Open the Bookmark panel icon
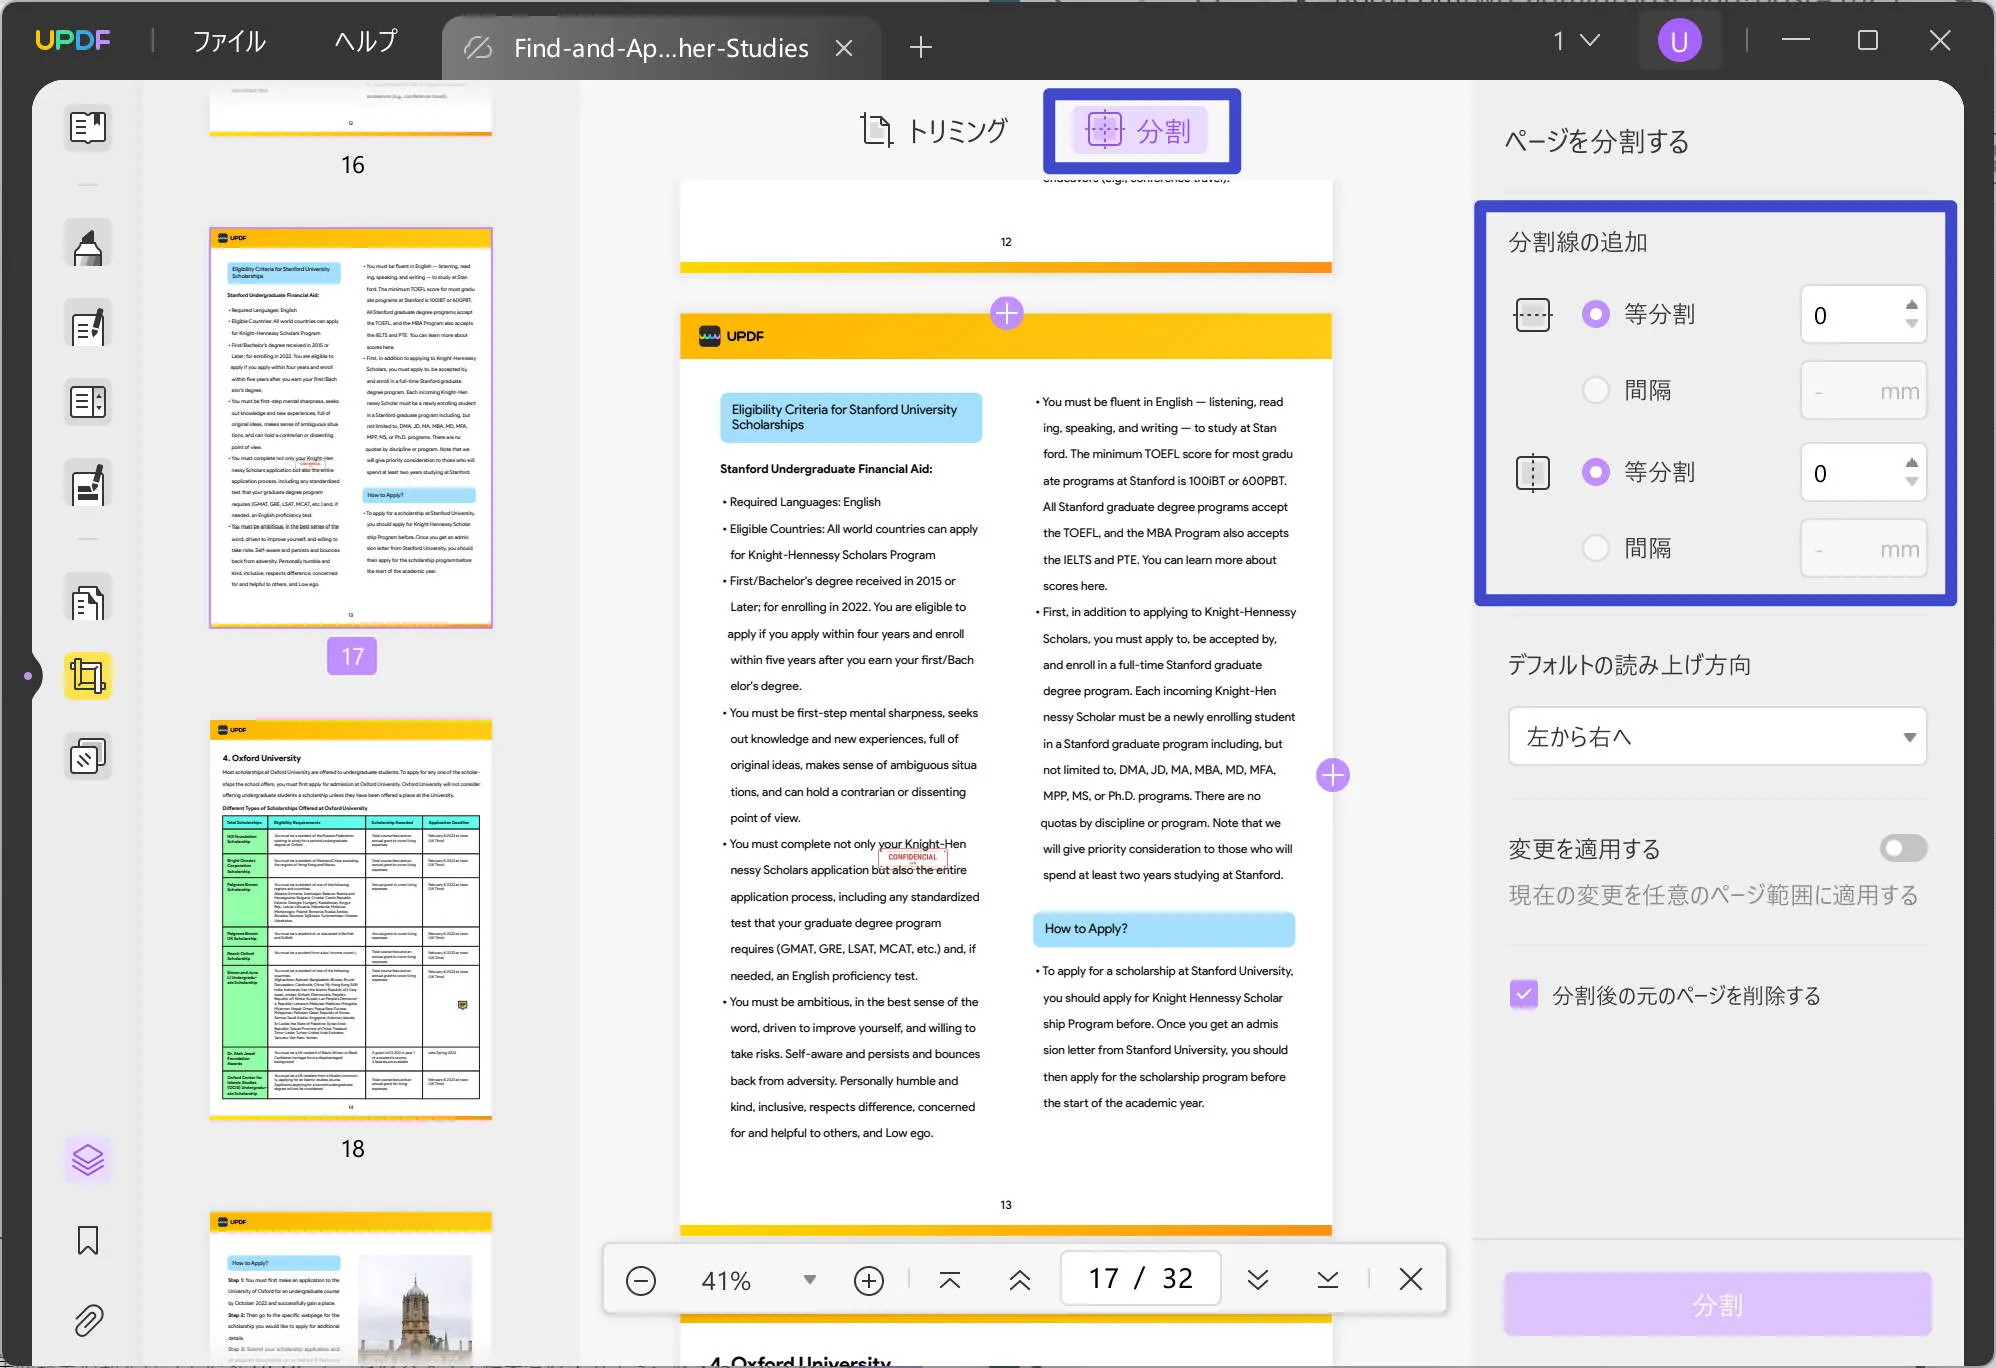The width and height of the screenshot is (1996, 1368). point(88,1241)
